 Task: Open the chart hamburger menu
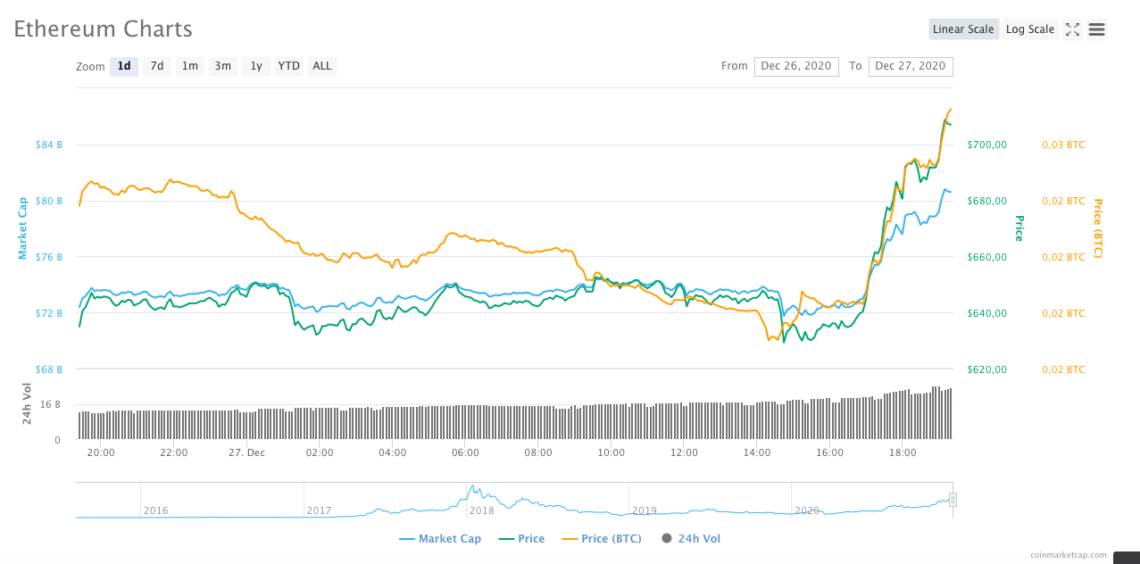[1097, 29]
